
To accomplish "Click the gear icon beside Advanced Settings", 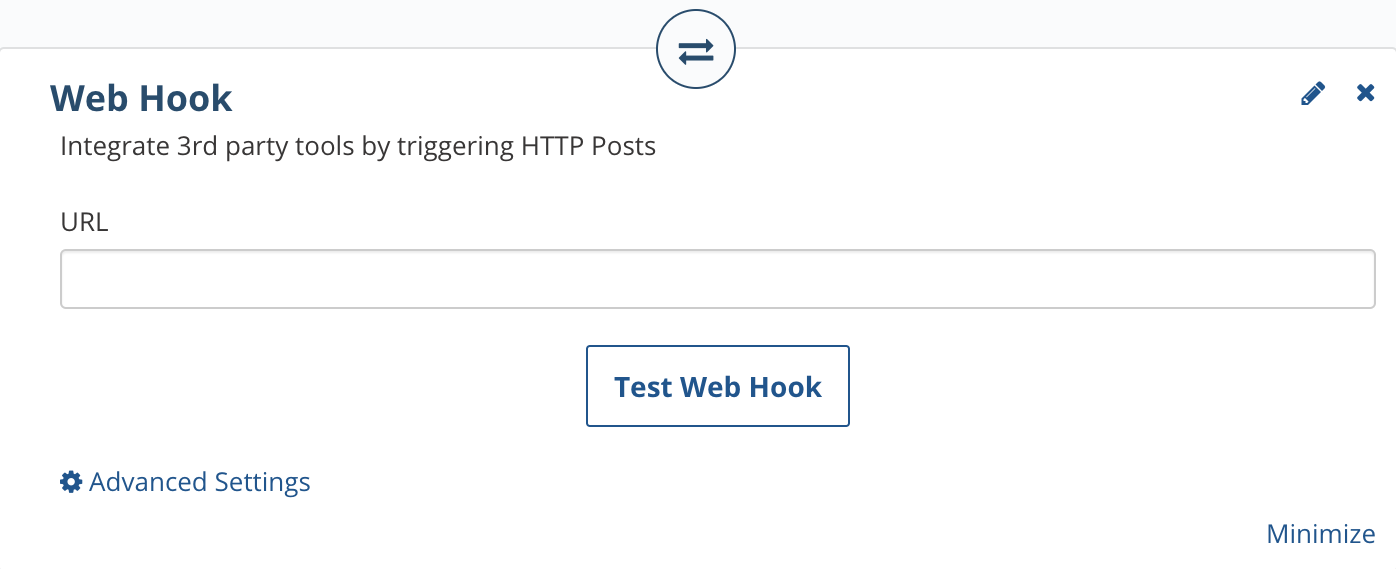I will pyautogui.click(x=71, y=482).
